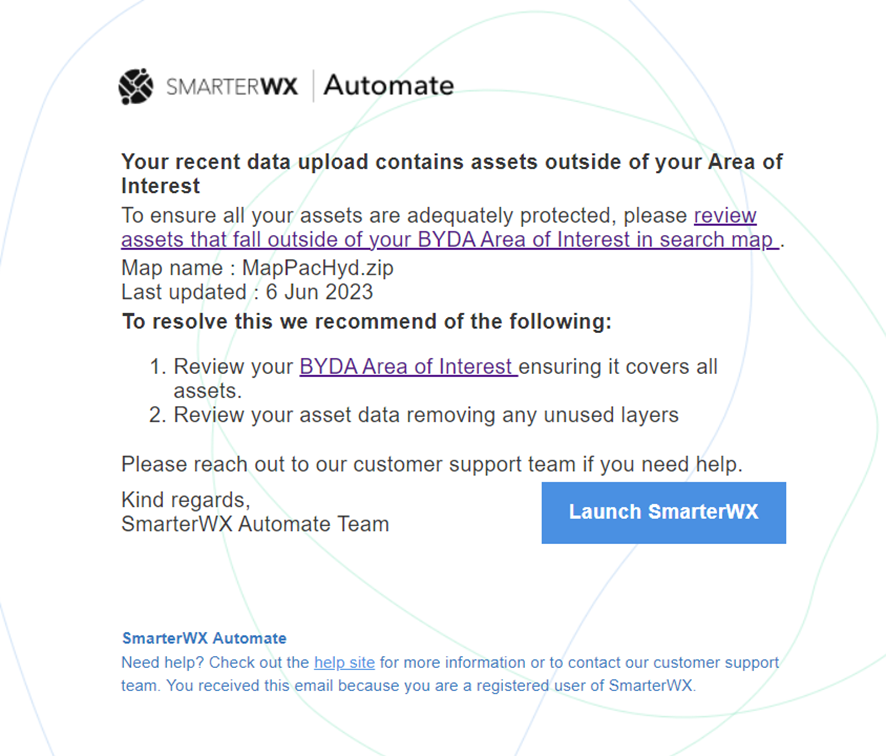Click 'ensuring it covers all assets' text
The height and width of the screenshot is (756, 886).
click(618, 367)
